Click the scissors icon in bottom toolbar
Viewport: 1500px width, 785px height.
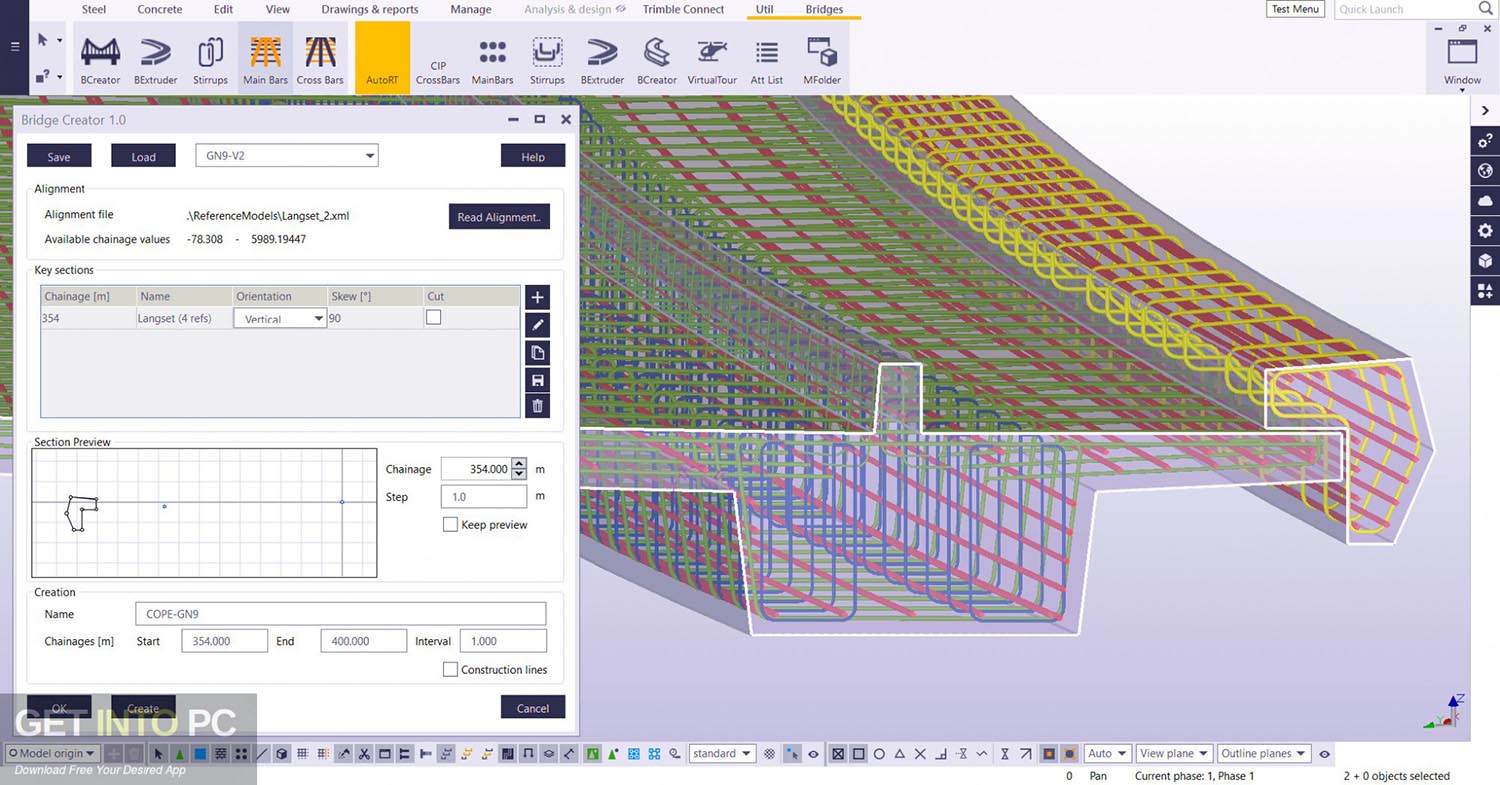point(364,754)
